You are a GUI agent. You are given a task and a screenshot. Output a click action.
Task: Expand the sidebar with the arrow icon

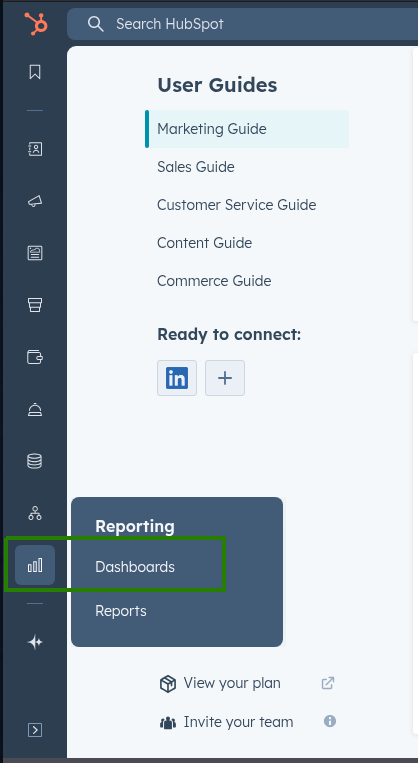pyautogui.click(x=35, y=730)
